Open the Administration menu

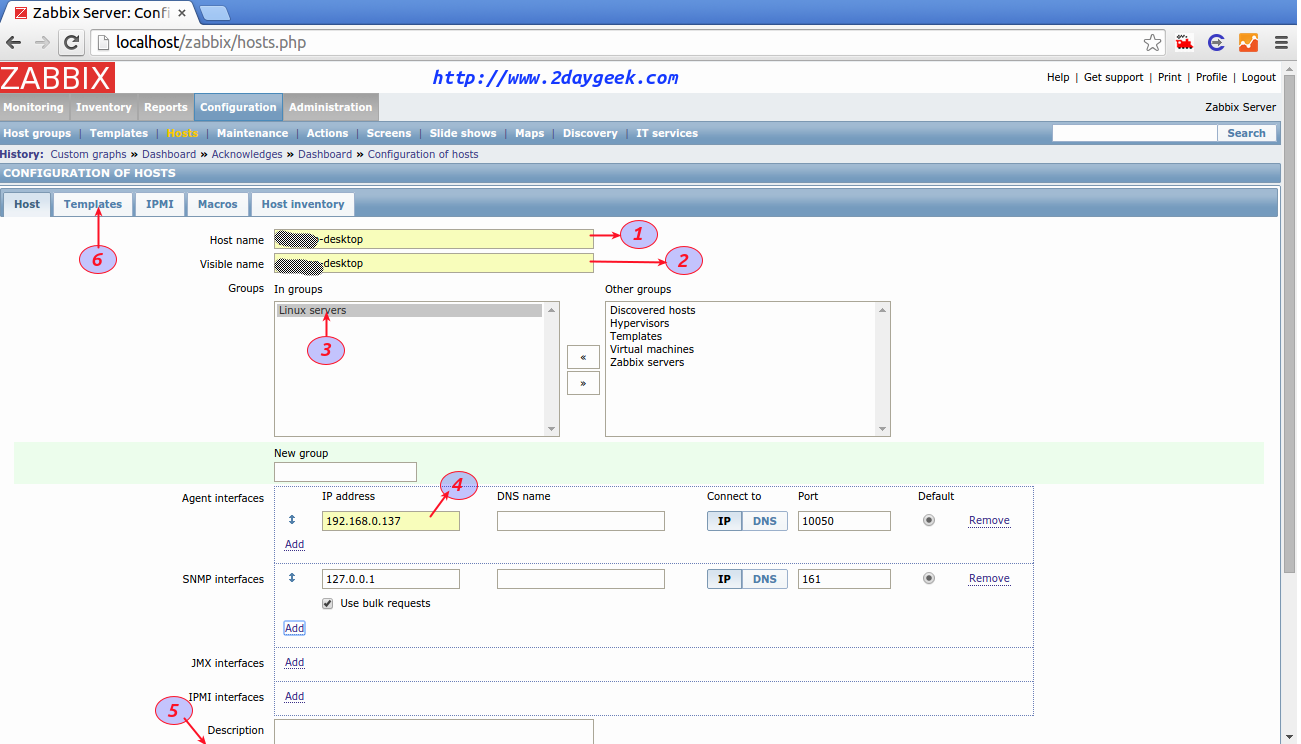click(331, 107)
